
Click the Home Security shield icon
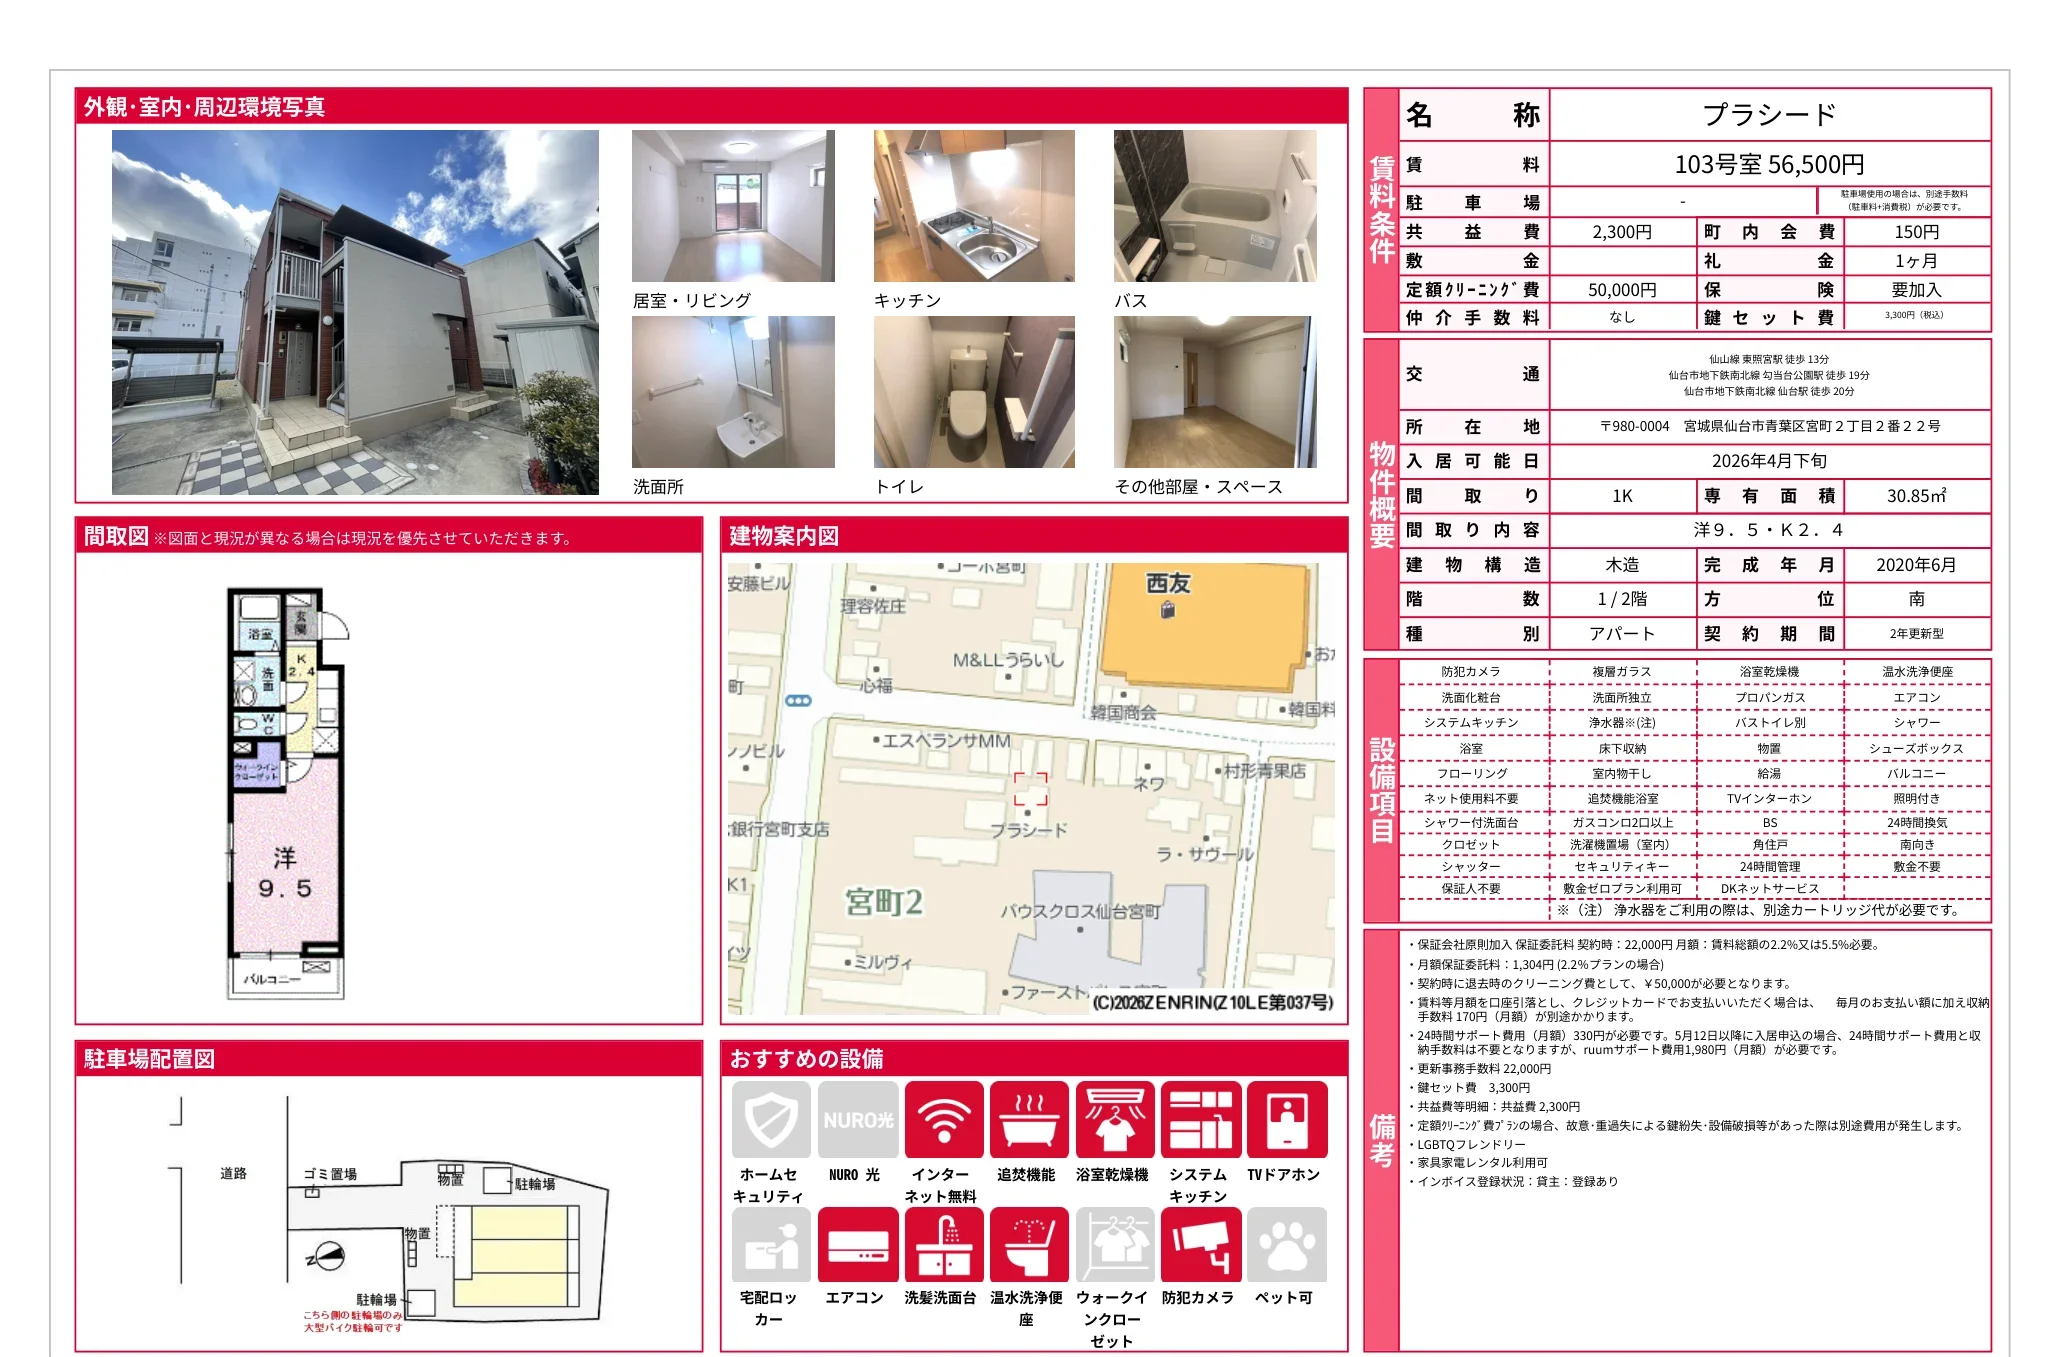(770, 1119)
